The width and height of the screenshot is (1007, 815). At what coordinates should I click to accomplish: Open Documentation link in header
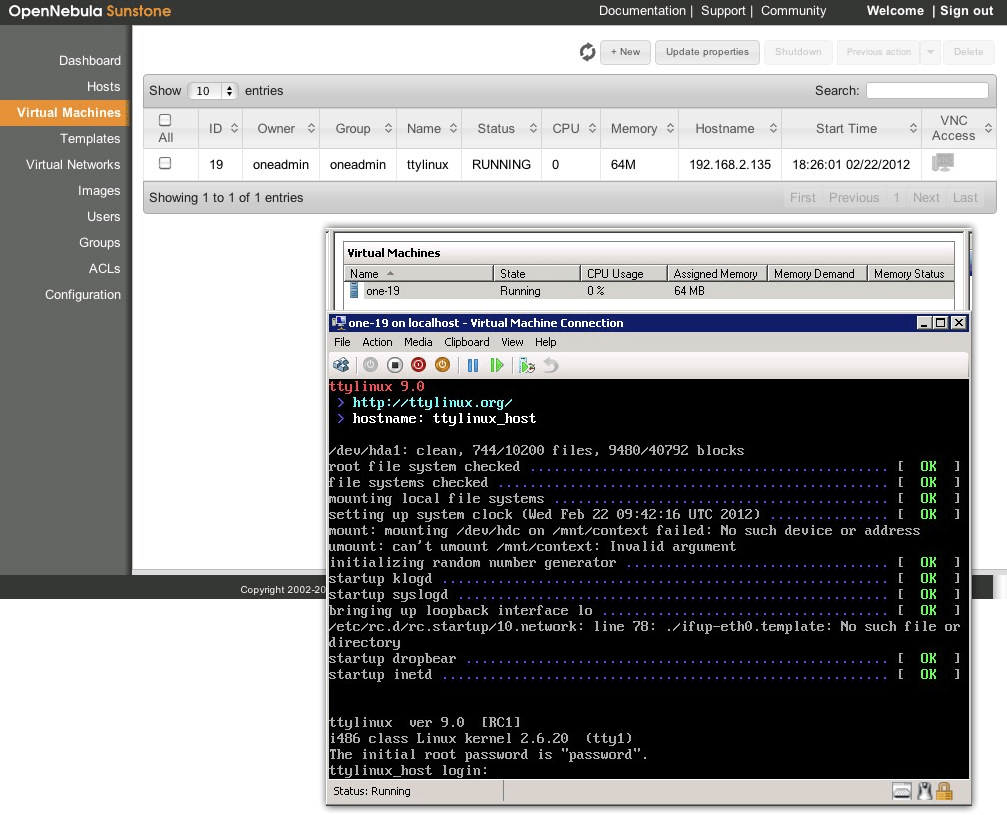[642, 11]
